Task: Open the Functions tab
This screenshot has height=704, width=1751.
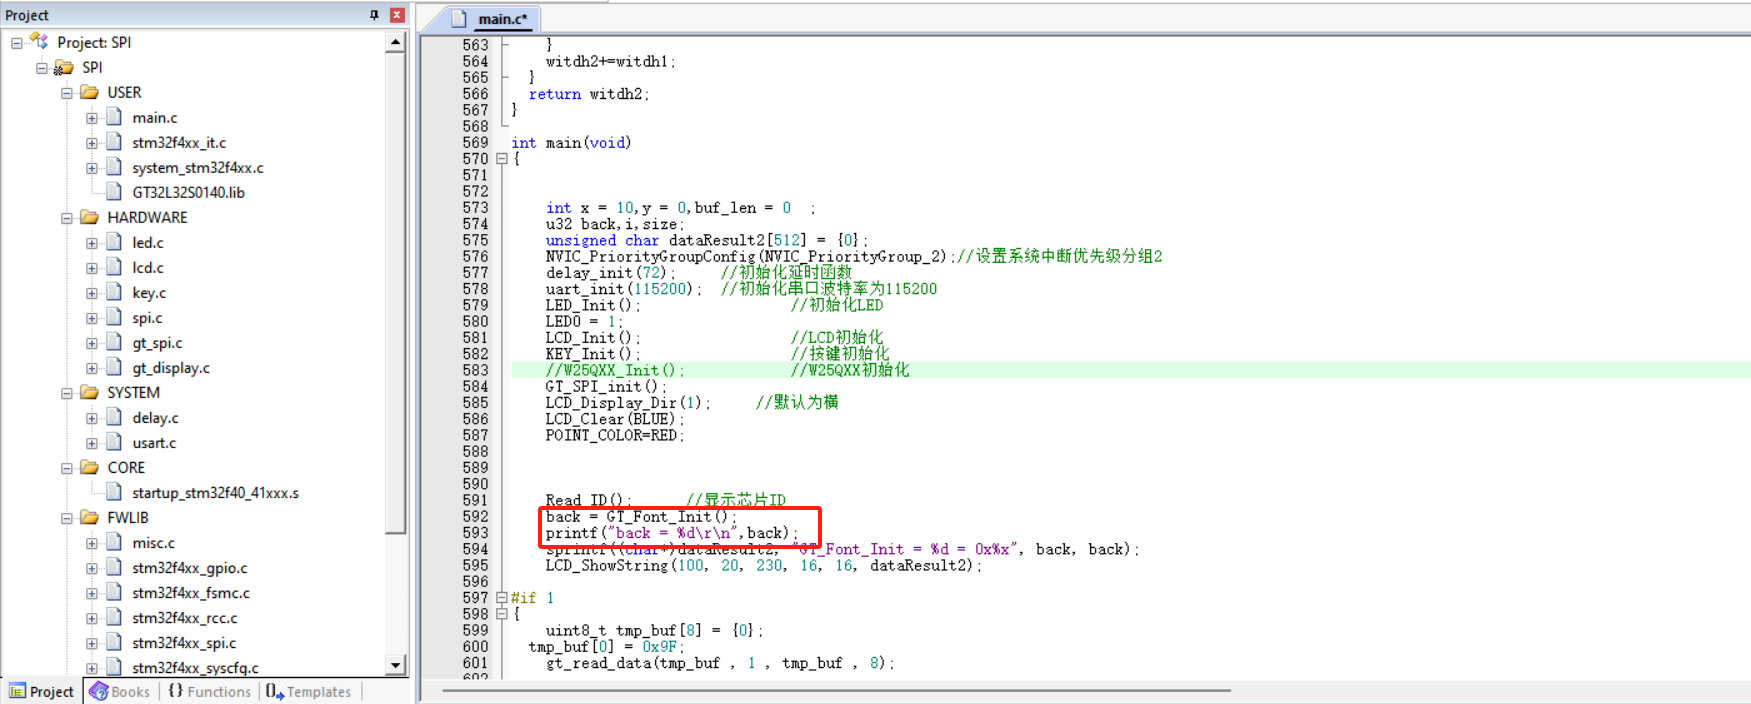Action: (210, 691)
